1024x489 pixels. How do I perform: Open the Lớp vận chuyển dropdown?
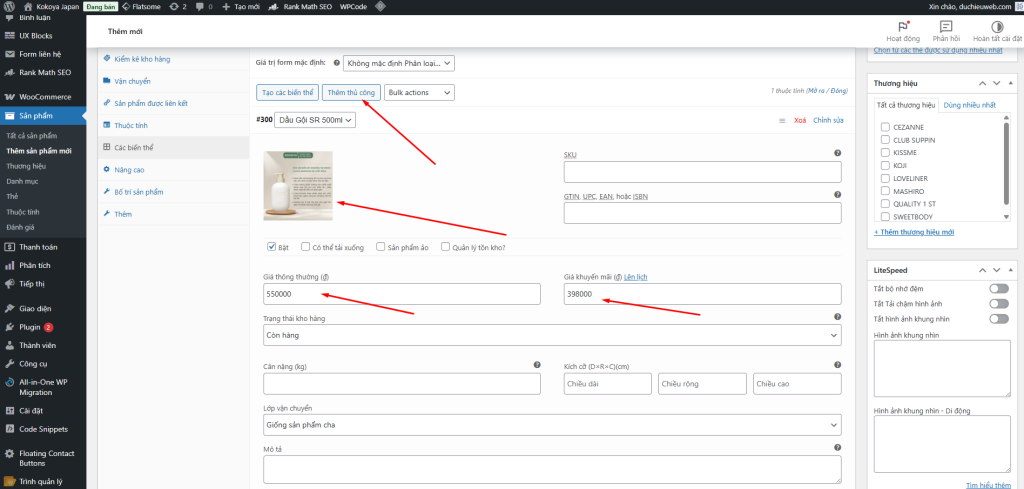[552, 425]
